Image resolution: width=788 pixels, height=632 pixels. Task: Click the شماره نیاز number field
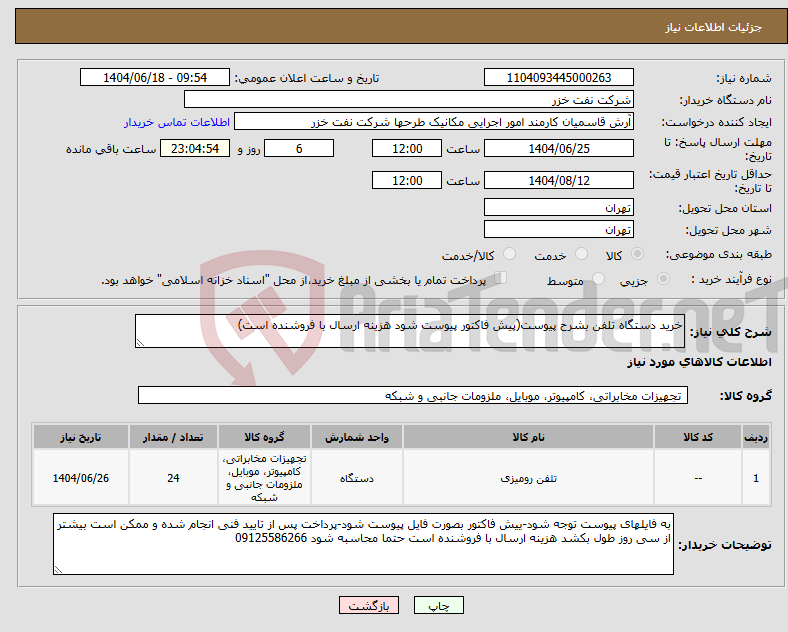tap(558, 77)
